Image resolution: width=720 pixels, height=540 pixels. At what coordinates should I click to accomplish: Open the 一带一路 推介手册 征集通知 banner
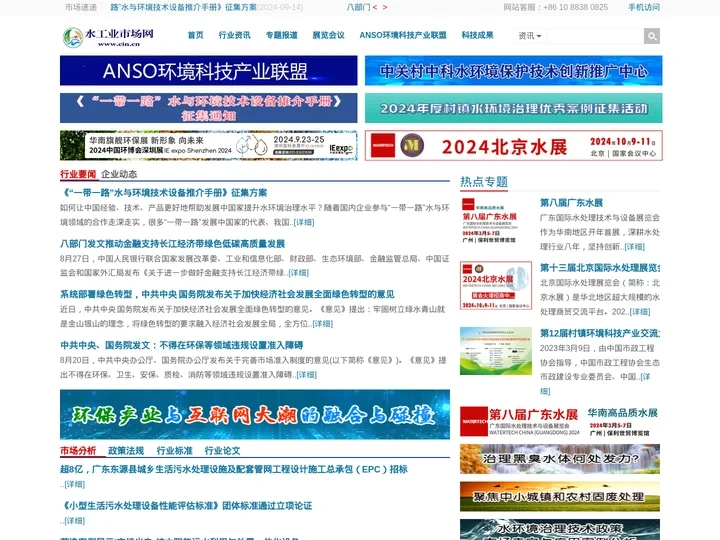coord(208,108)
